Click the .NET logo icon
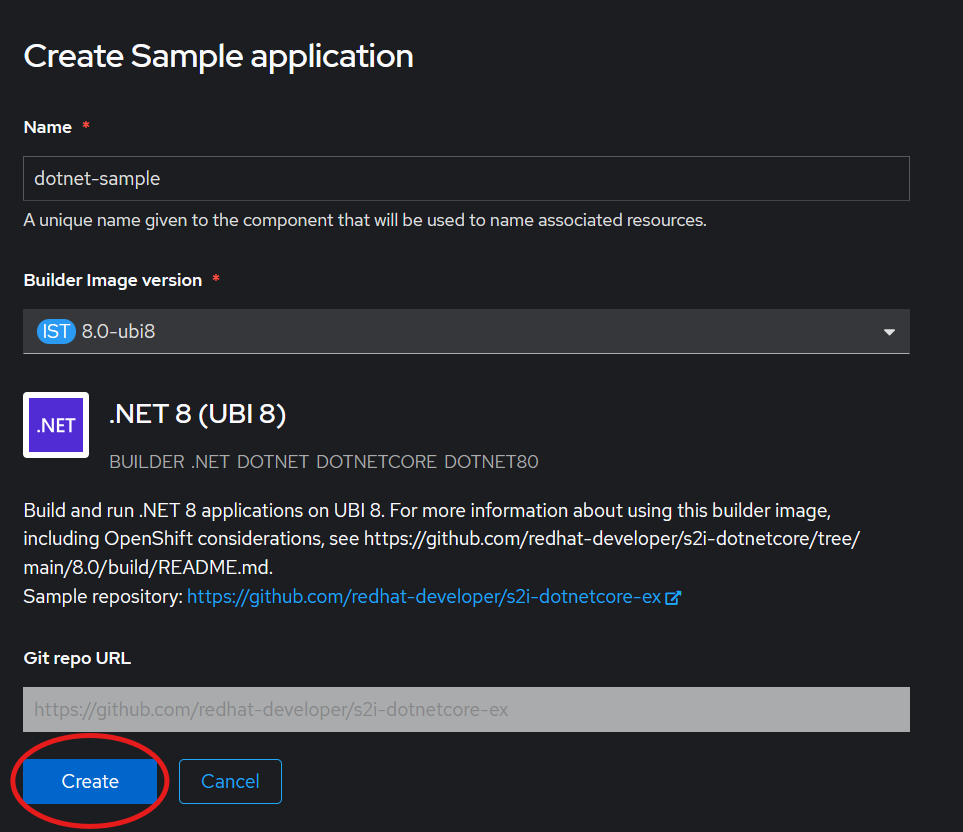 click(56, 425)
